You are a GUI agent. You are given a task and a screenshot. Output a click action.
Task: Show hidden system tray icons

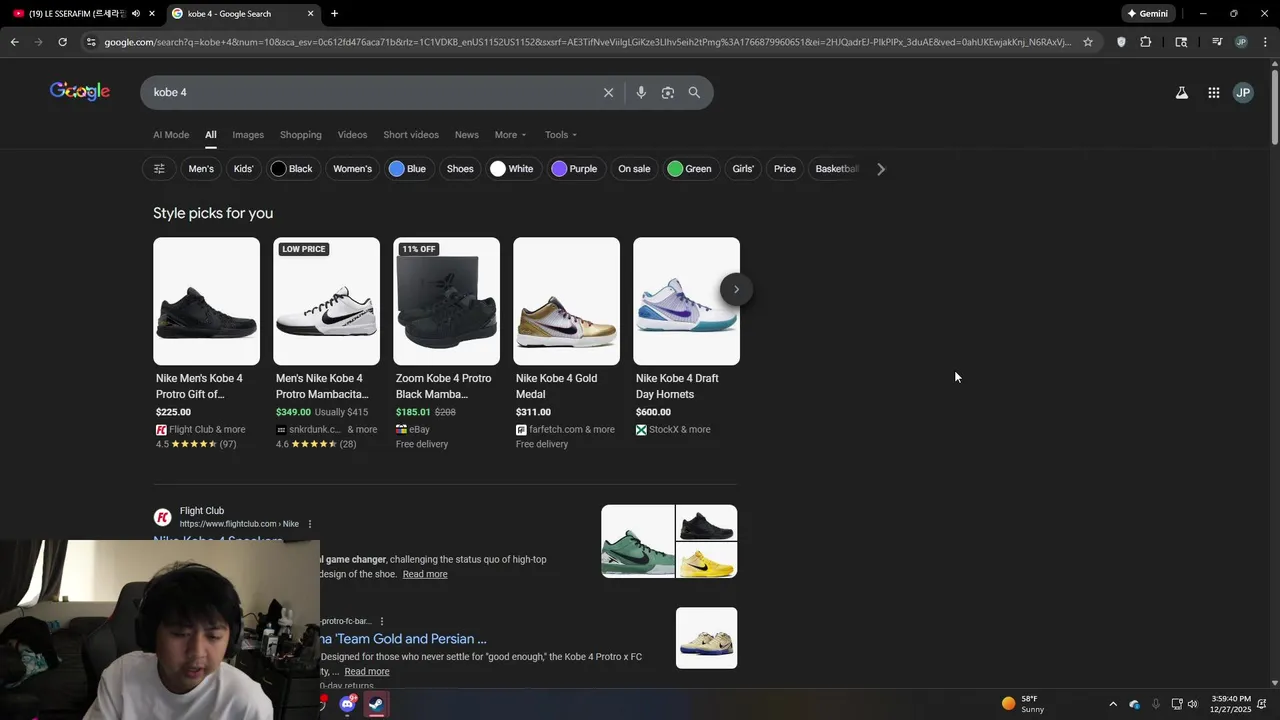pyautogui.click(x=1115, y=704)
